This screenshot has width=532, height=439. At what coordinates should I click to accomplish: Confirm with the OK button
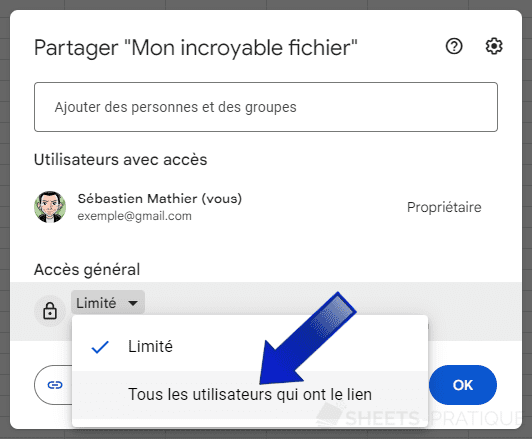point(463,385)
